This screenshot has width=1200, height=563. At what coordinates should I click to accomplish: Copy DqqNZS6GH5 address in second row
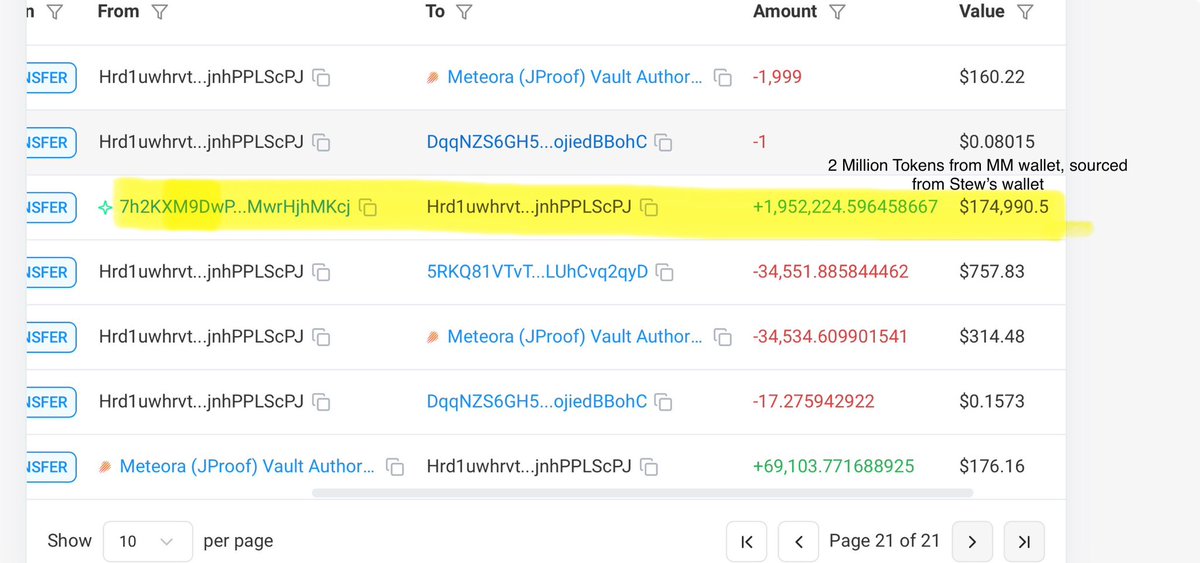pyautogui.click(x=664, y=143)
